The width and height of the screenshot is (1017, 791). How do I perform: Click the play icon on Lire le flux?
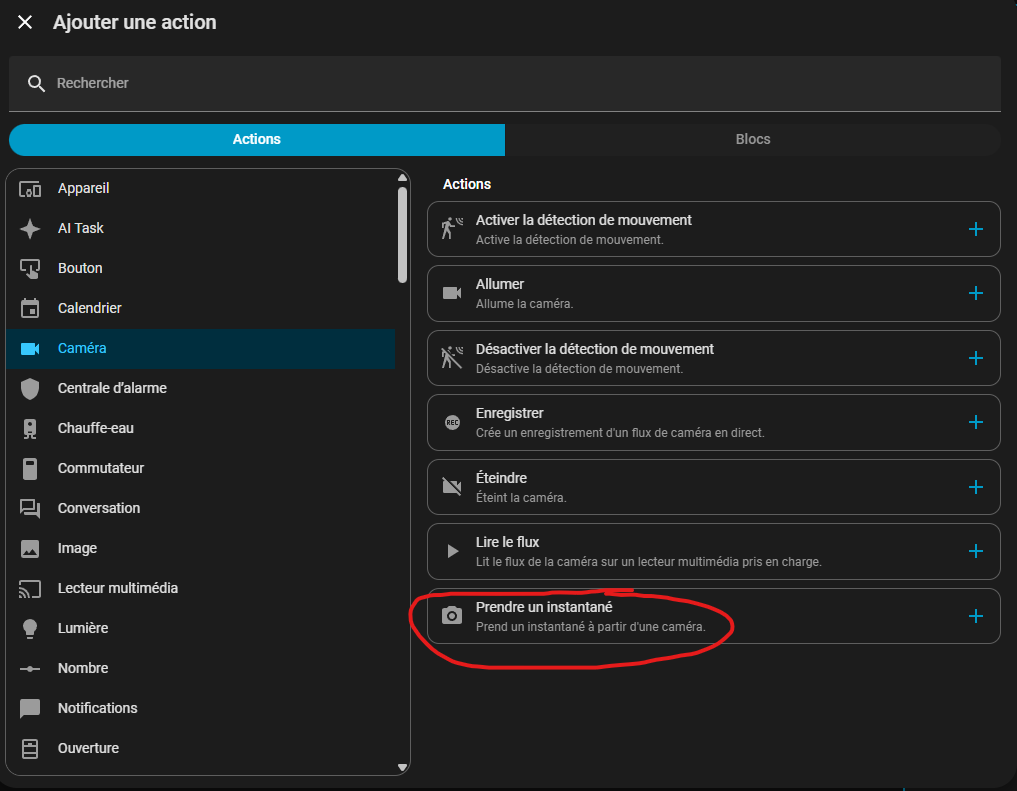pos(453,551)
